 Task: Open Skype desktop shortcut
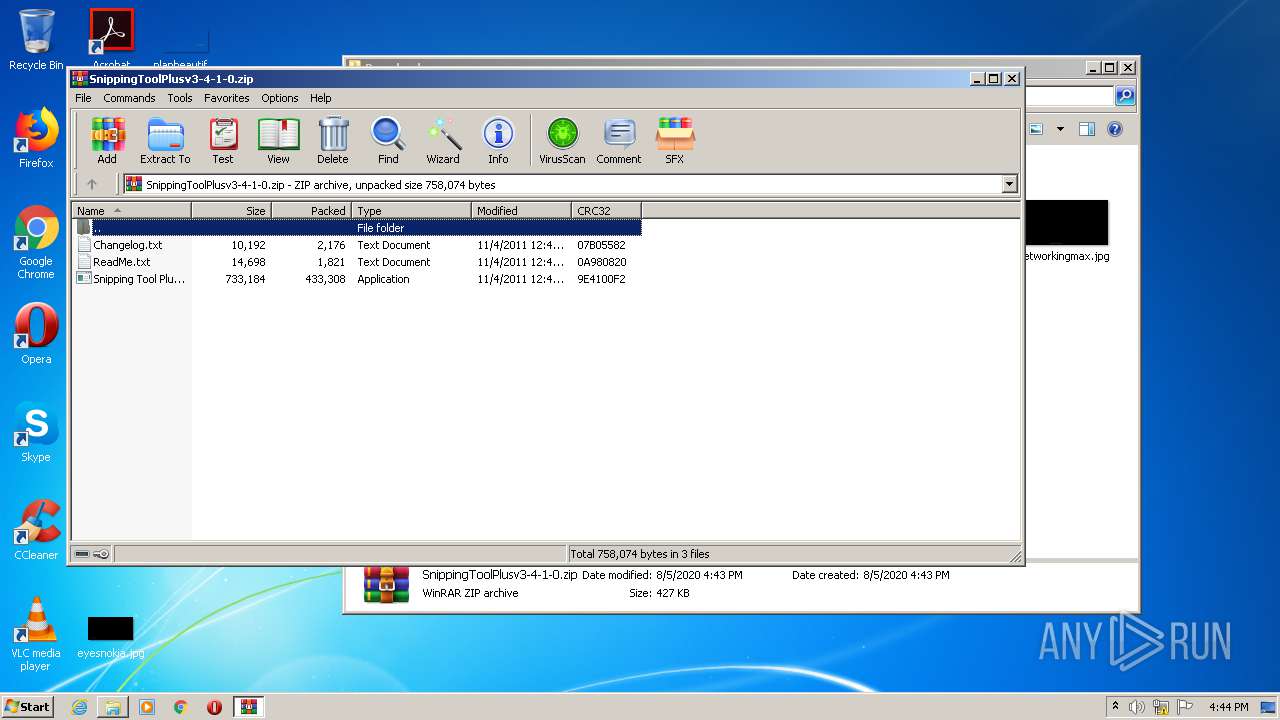tap(36, 432)
